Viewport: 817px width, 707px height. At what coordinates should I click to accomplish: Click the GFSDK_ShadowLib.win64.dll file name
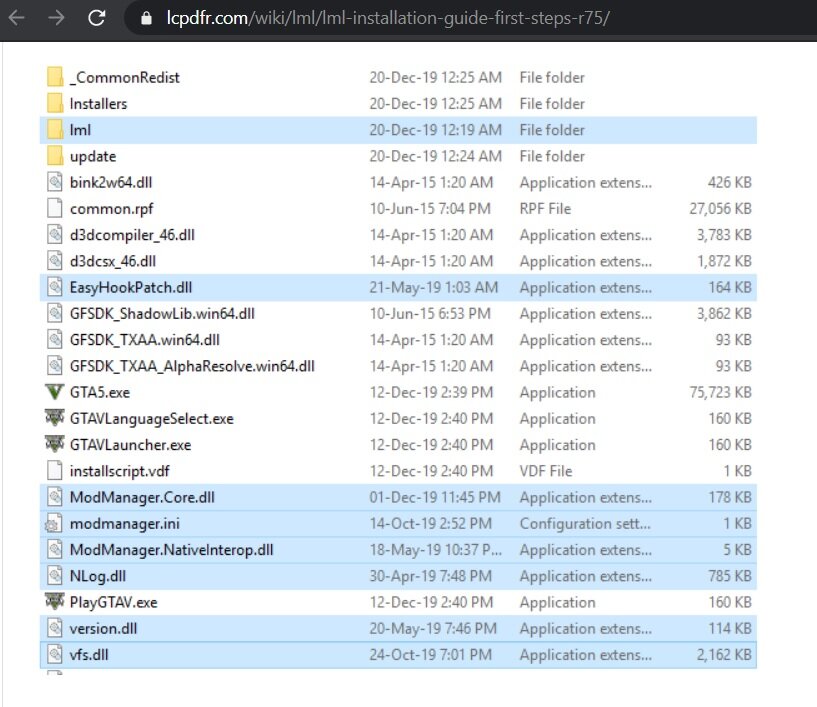point(162,314)
